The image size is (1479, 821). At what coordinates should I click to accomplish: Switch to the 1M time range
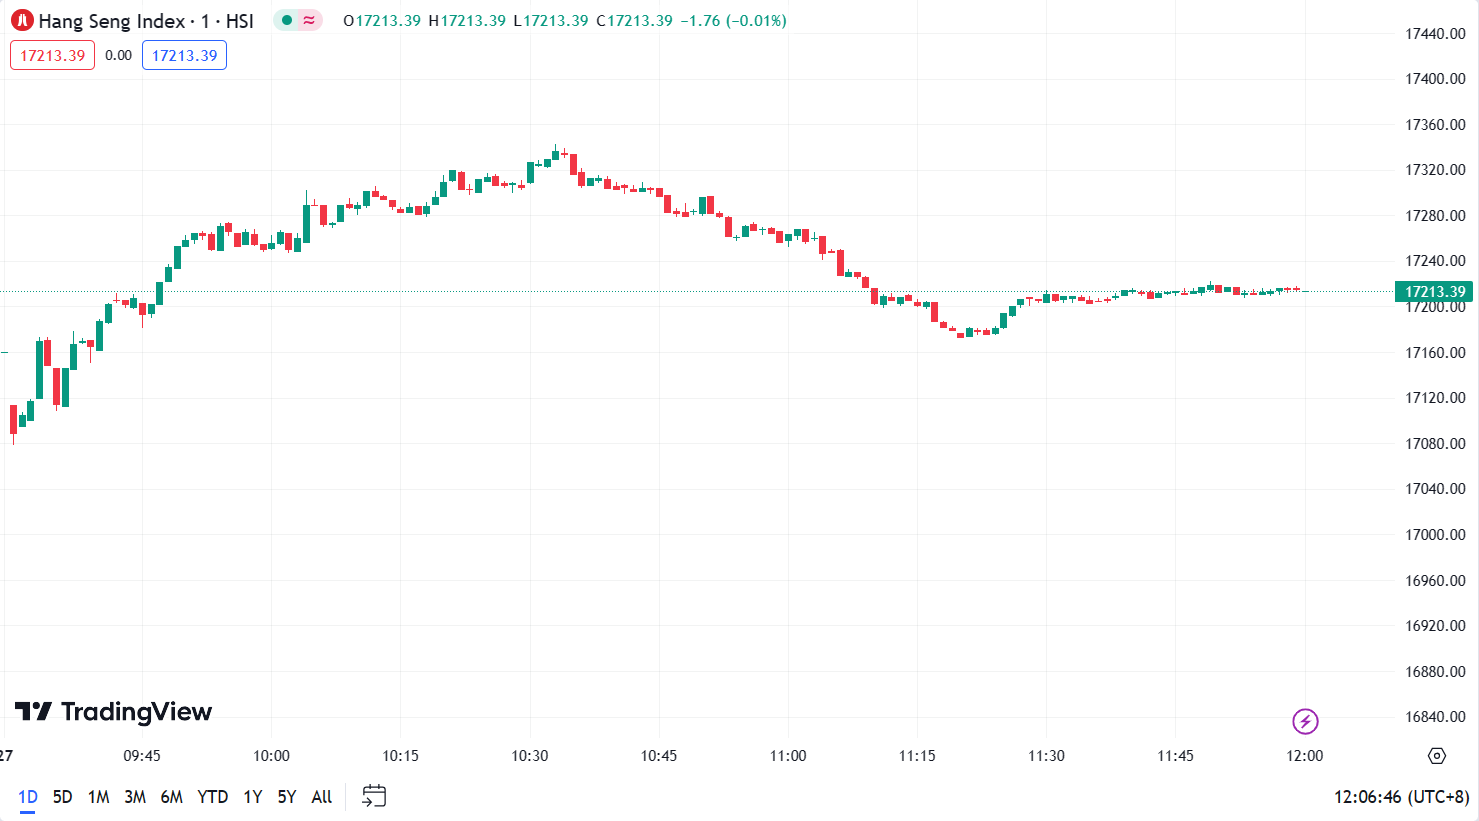click(x=98, y=797)
